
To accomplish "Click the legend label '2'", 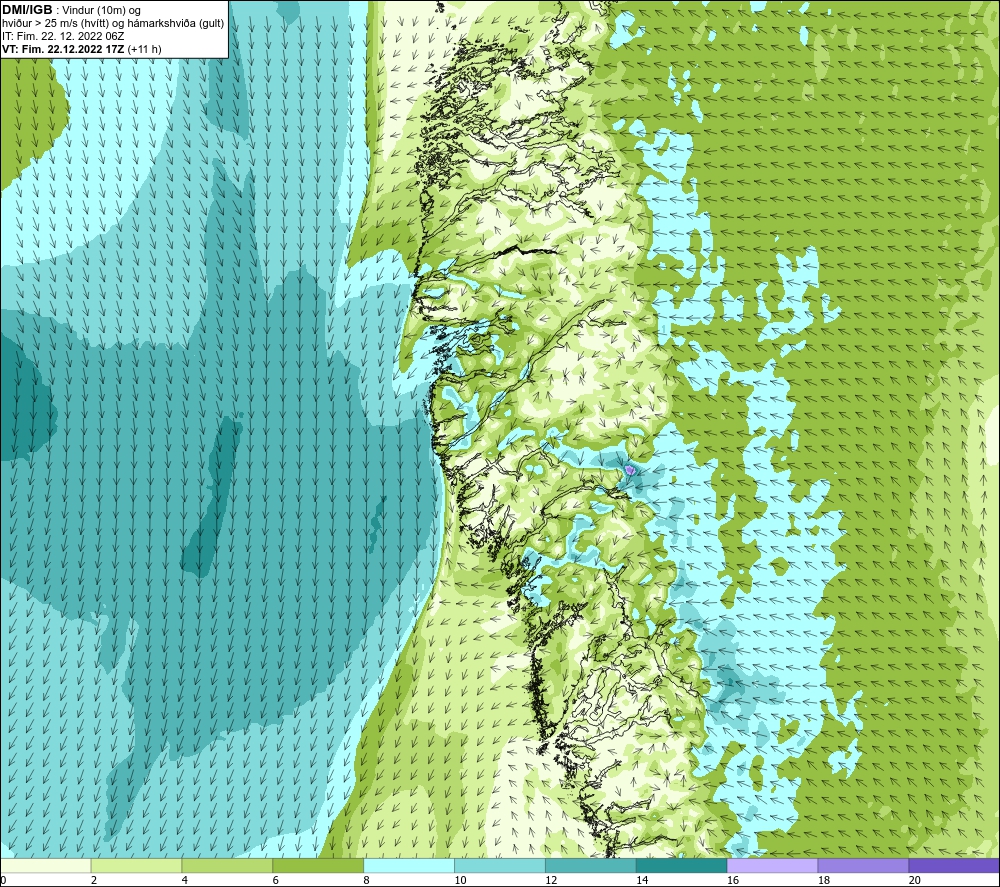I will [x=94, y=880].
